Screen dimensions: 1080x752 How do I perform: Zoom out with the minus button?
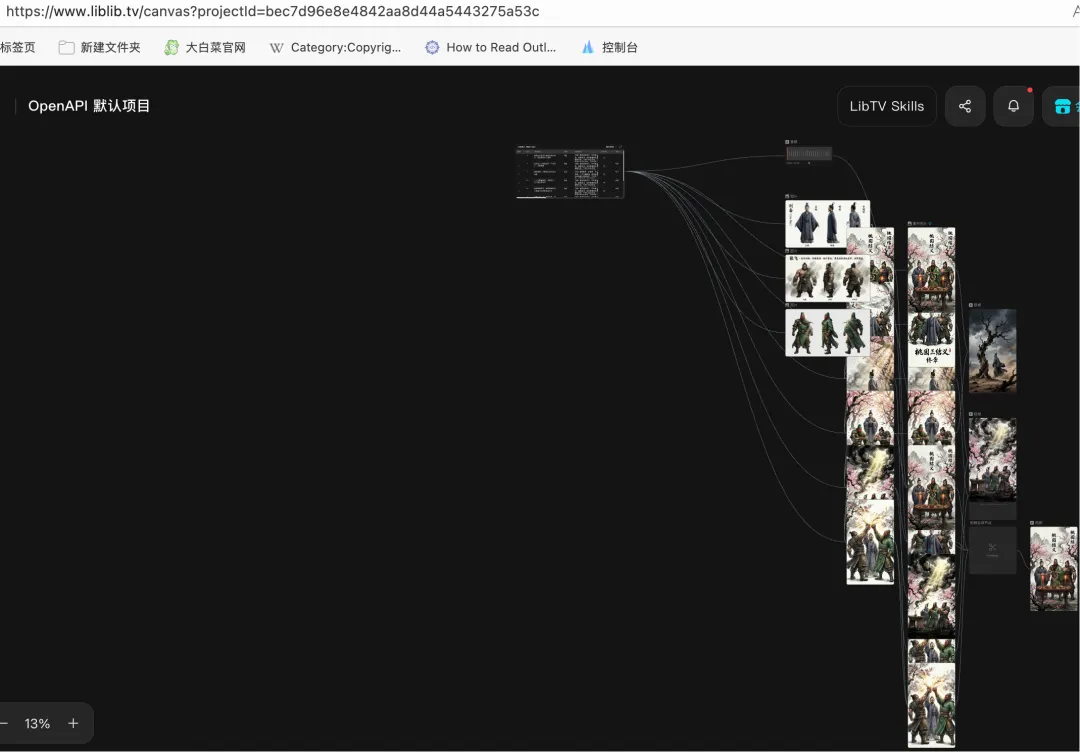(x=4, y=723)
